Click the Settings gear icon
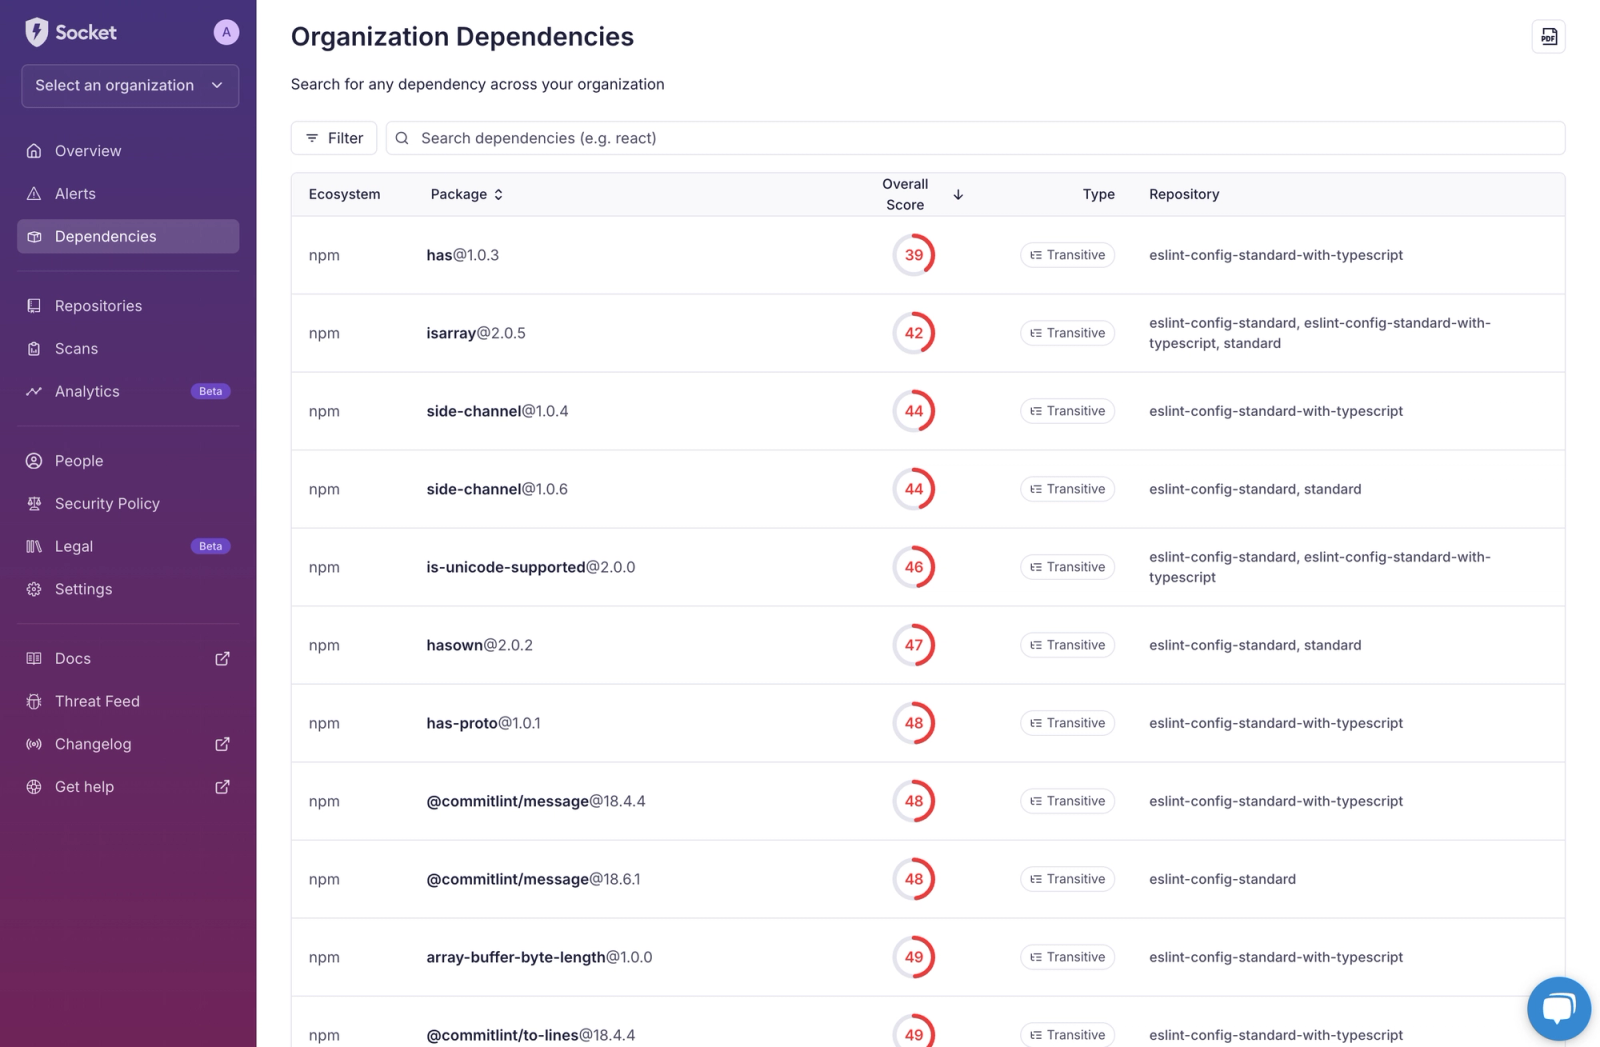The image size is (1600, 1047). coord(34,589)
